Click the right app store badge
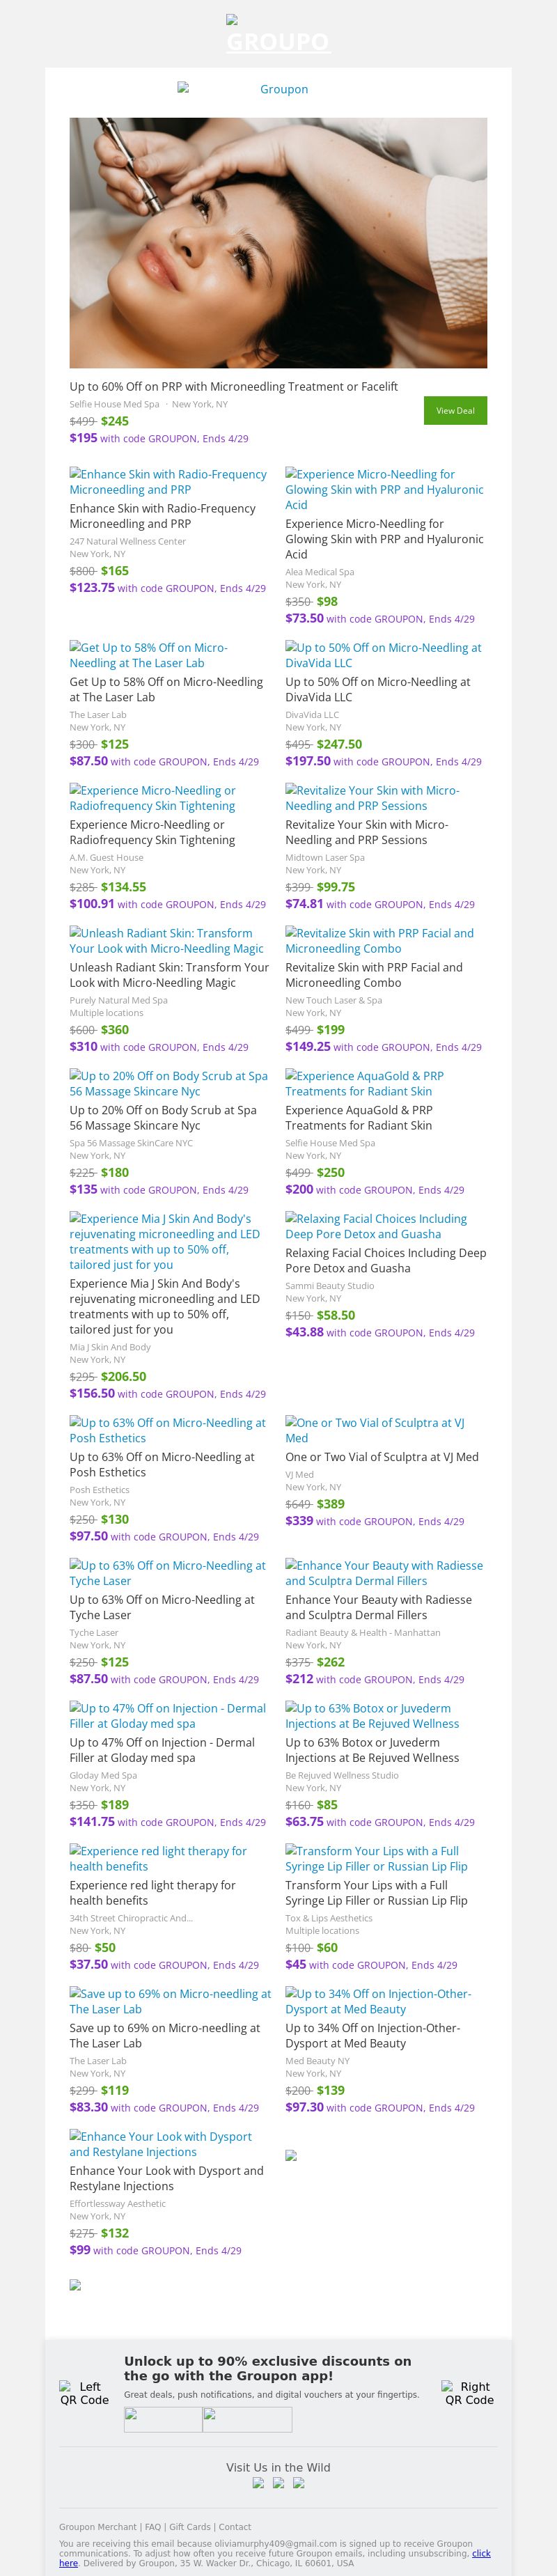The height and width of the screenshot is (2576, 557). [x=247, y=2419]
